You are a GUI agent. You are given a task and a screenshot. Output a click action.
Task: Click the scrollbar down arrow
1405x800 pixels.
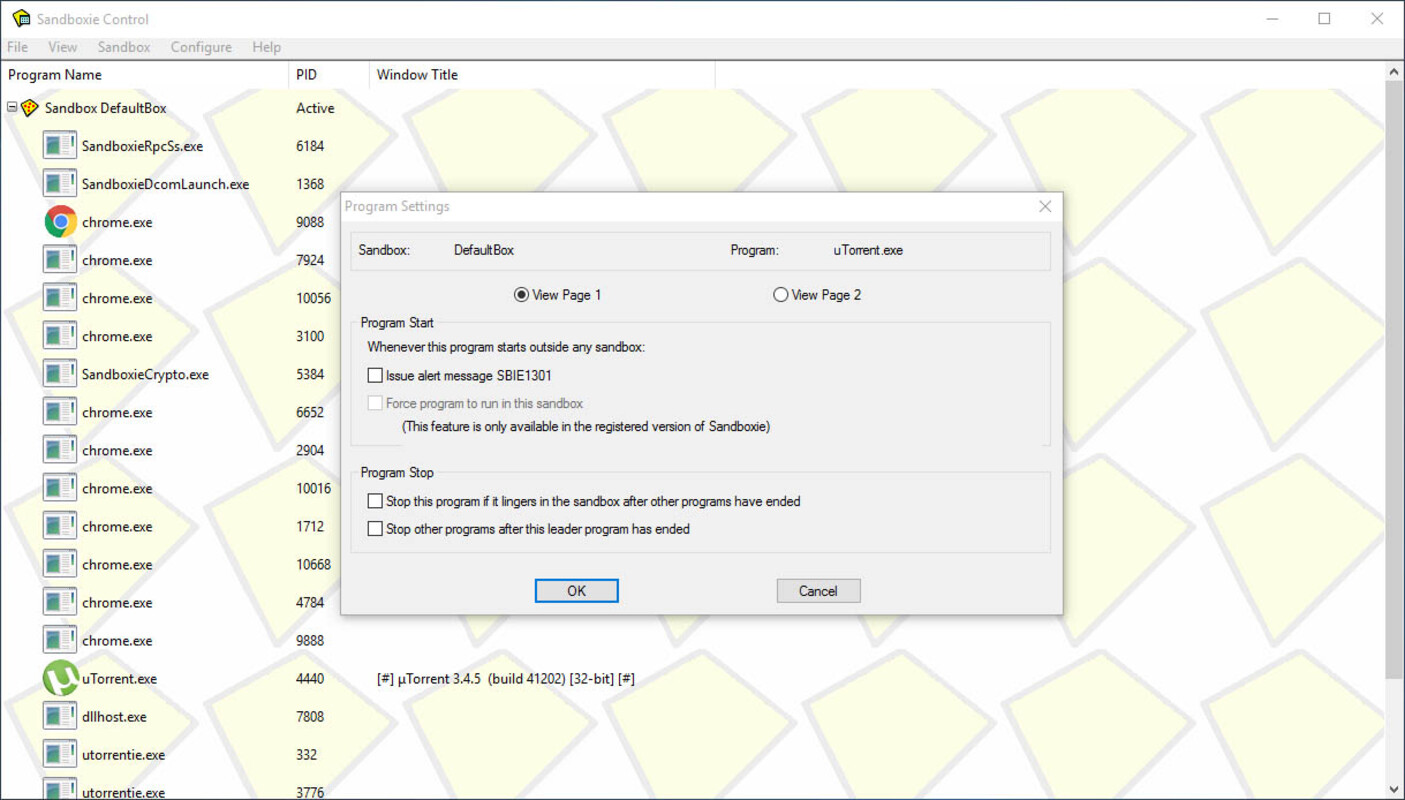[x=1394, y=790]
